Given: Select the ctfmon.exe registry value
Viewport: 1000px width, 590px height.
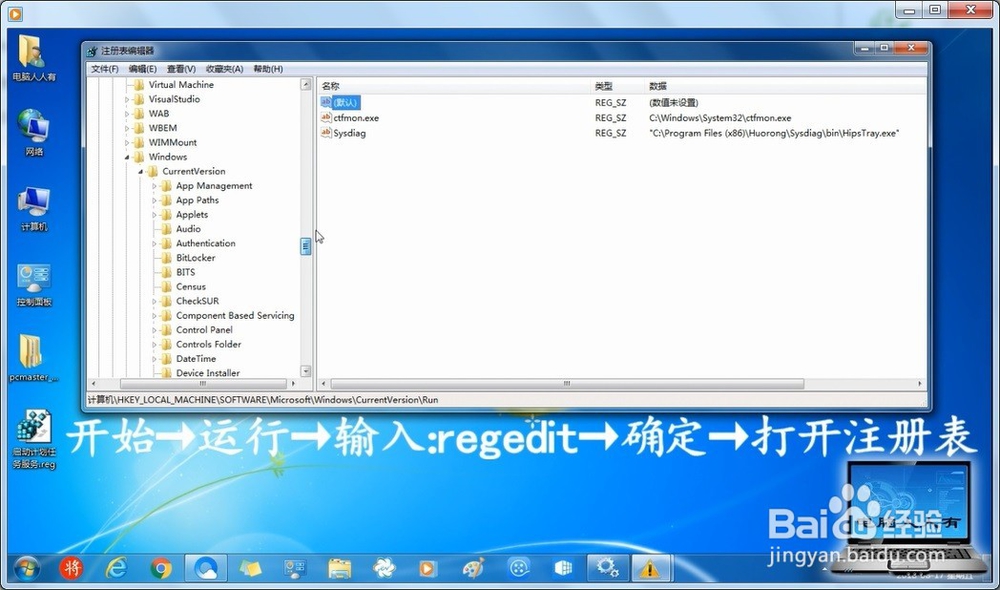Looking at the screenshot, I should 356,118.
